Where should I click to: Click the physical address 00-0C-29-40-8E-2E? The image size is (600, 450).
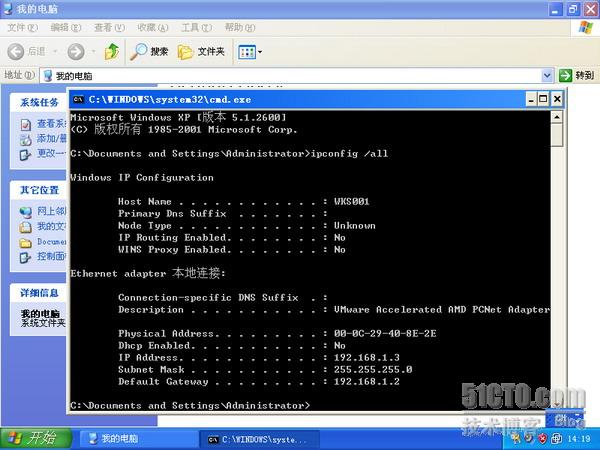tap(385, 333)
